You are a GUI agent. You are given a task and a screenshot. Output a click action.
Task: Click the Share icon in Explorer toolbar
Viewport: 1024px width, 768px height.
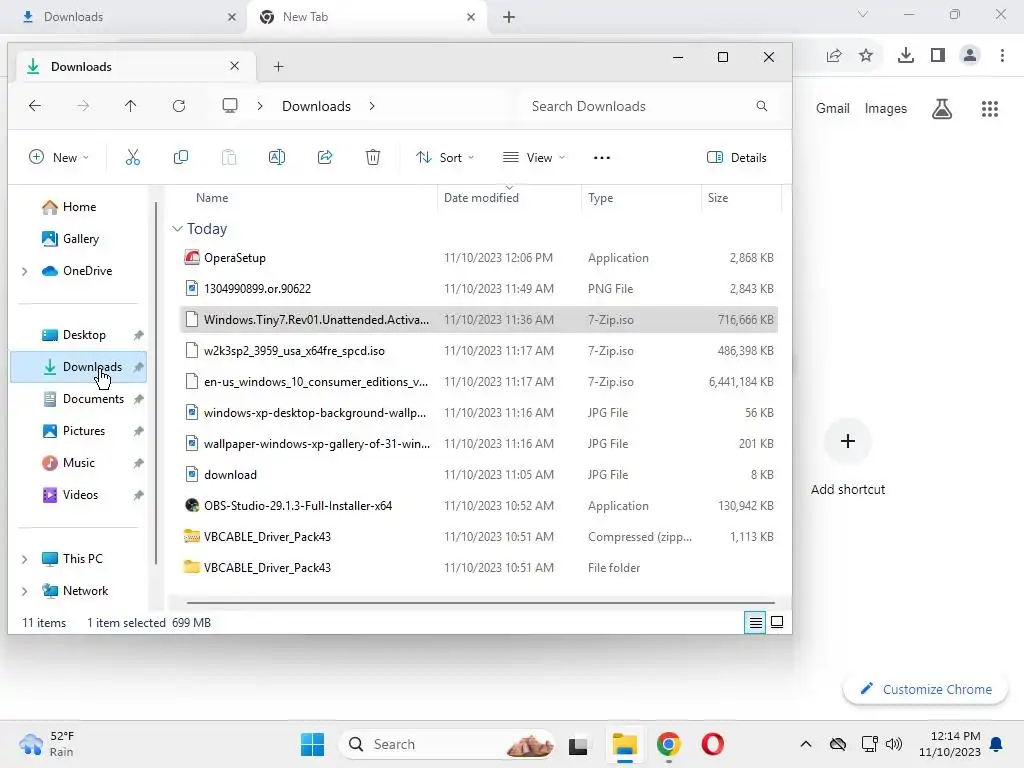[325, 157]
